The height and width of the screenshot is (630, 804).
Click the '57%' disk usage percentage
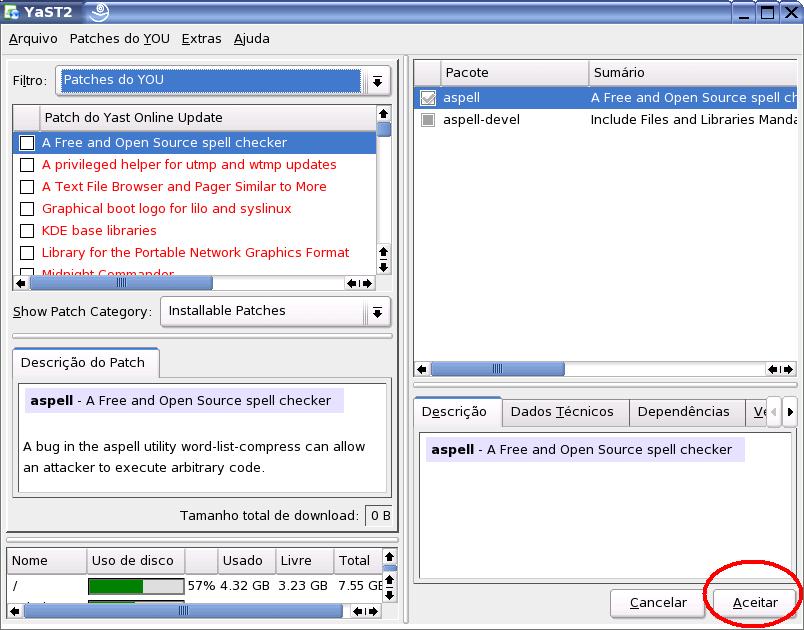click(x=201, y=586)
